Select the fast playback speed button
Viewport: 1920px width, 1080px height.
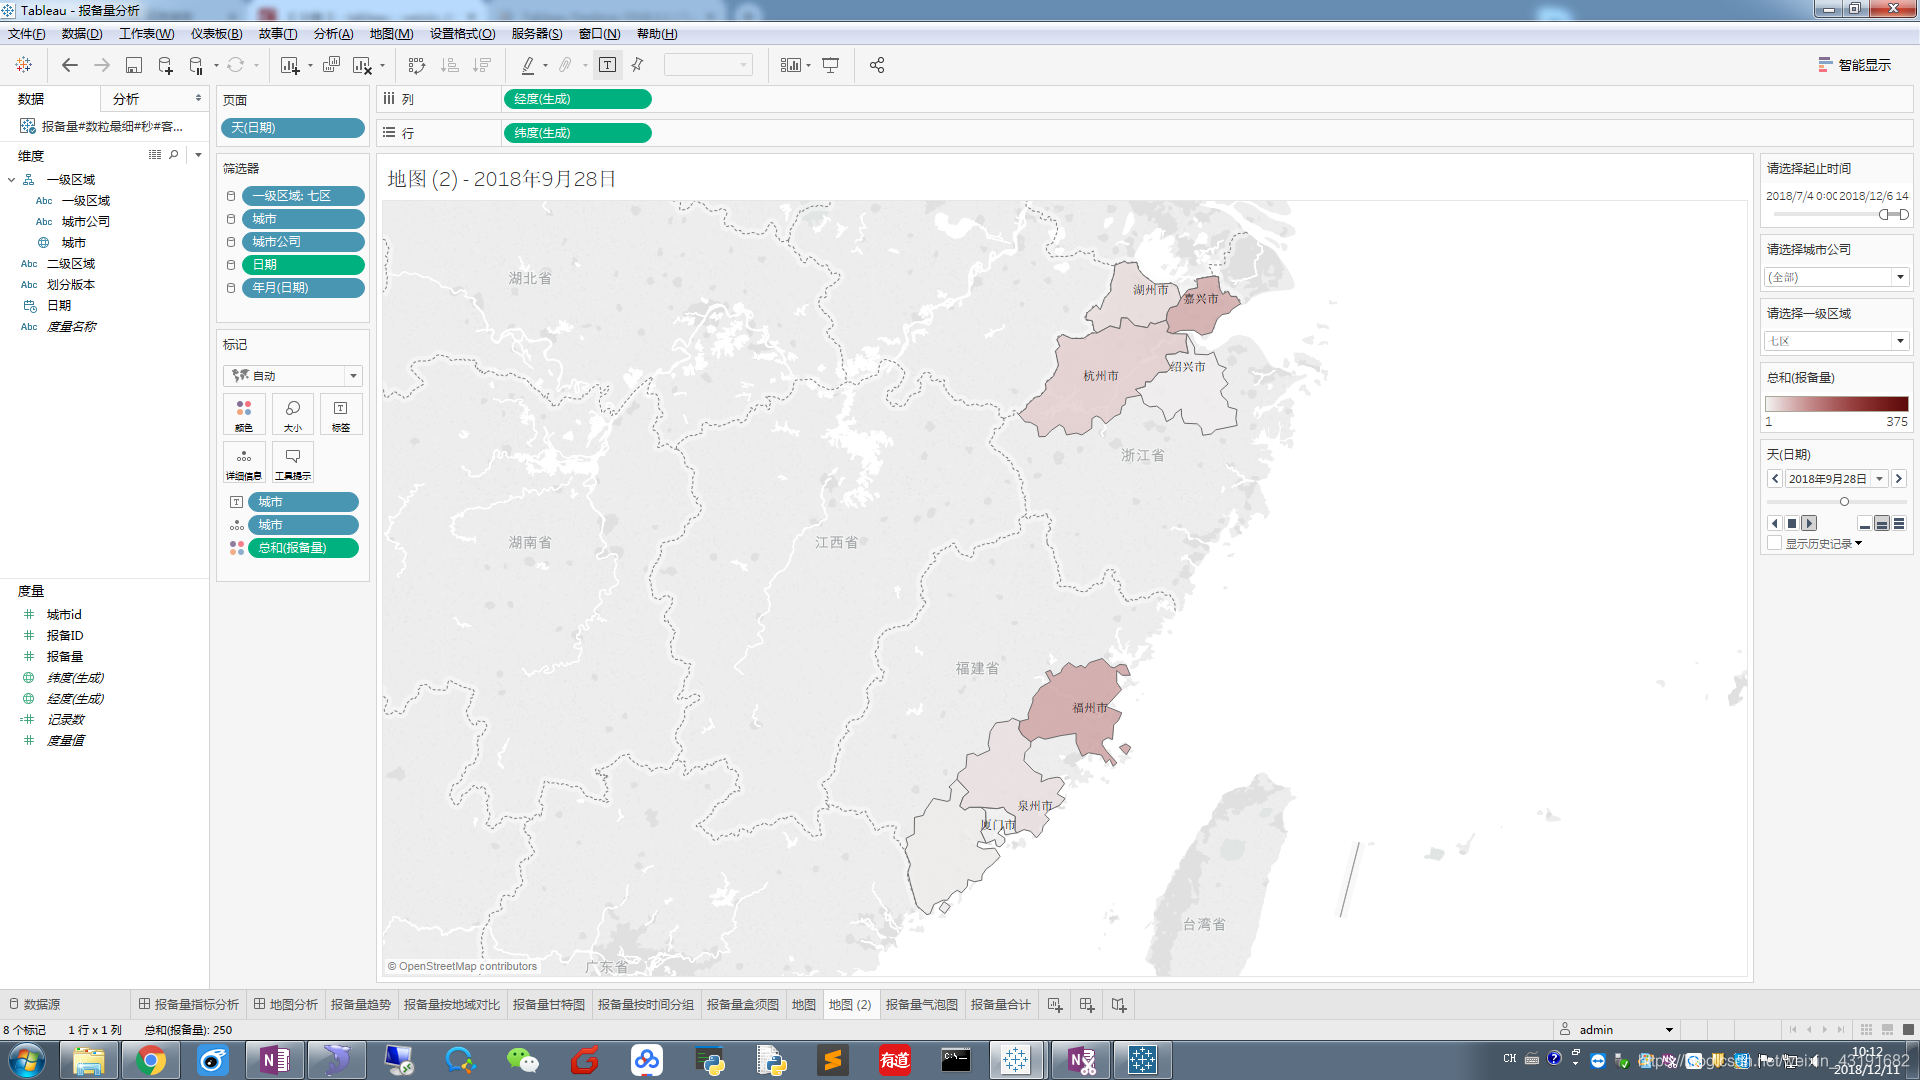click(x=1899, y=523)
